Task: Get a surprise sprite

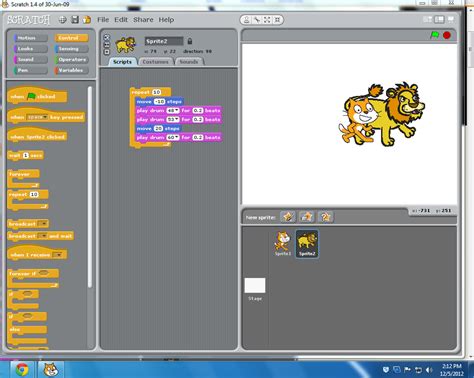Action: click(325, 217)
